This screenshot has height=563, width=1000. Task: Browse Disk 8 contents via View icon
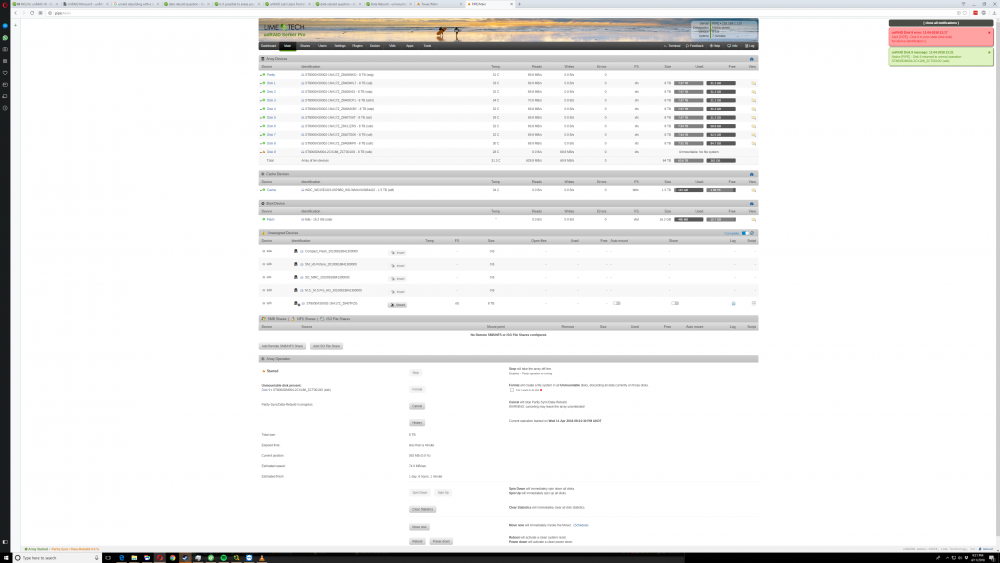(x=753, y=143)
